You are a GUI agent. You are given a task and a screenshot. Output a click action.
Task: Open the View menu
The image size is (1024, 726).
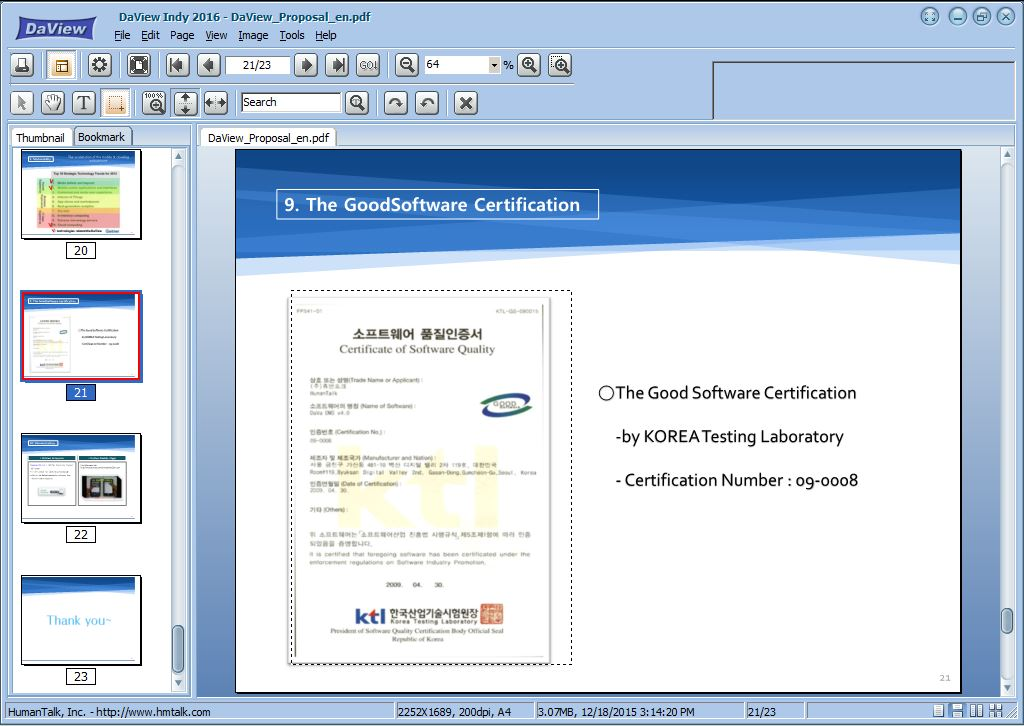click(216, 35)
